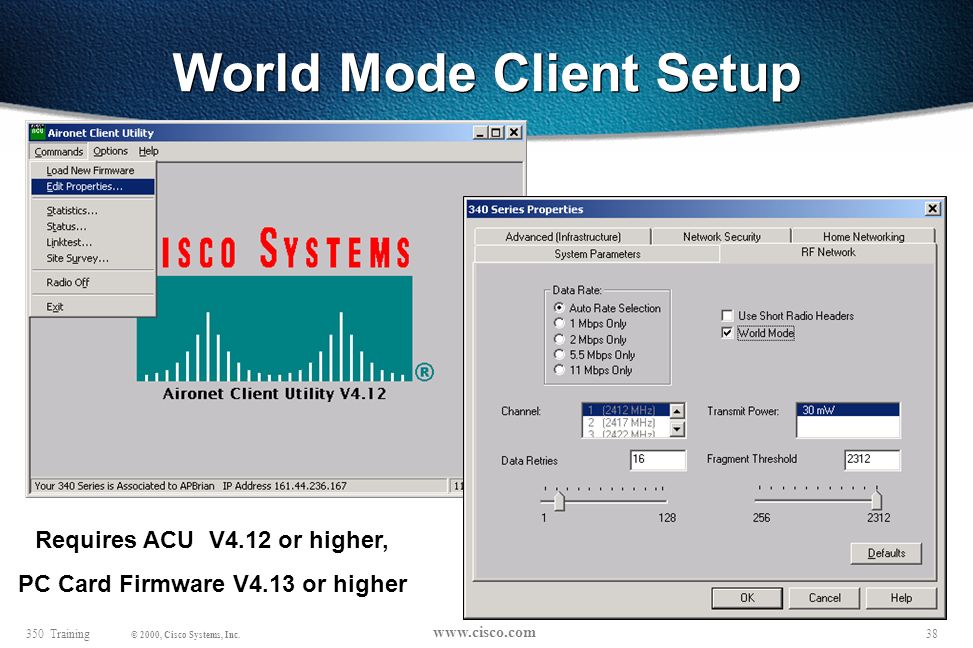Enable Use Short Radio Headers checkbox
Screen dimensions: 973x648
coord(727,315)
